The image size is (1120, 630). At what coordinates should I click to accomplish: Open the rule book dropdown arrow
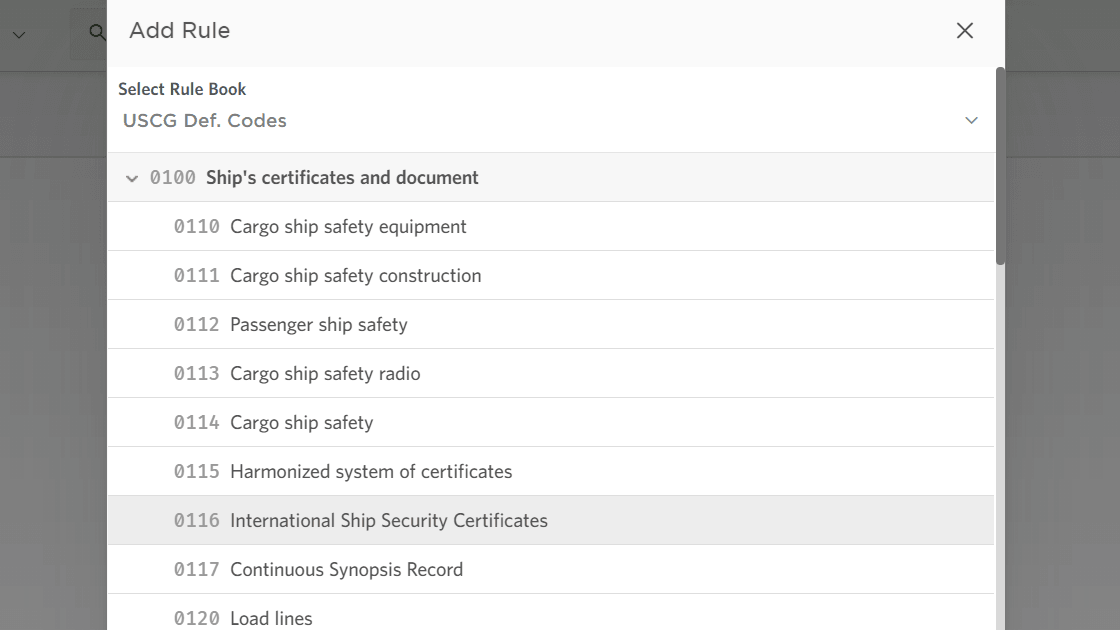(971, 121)
